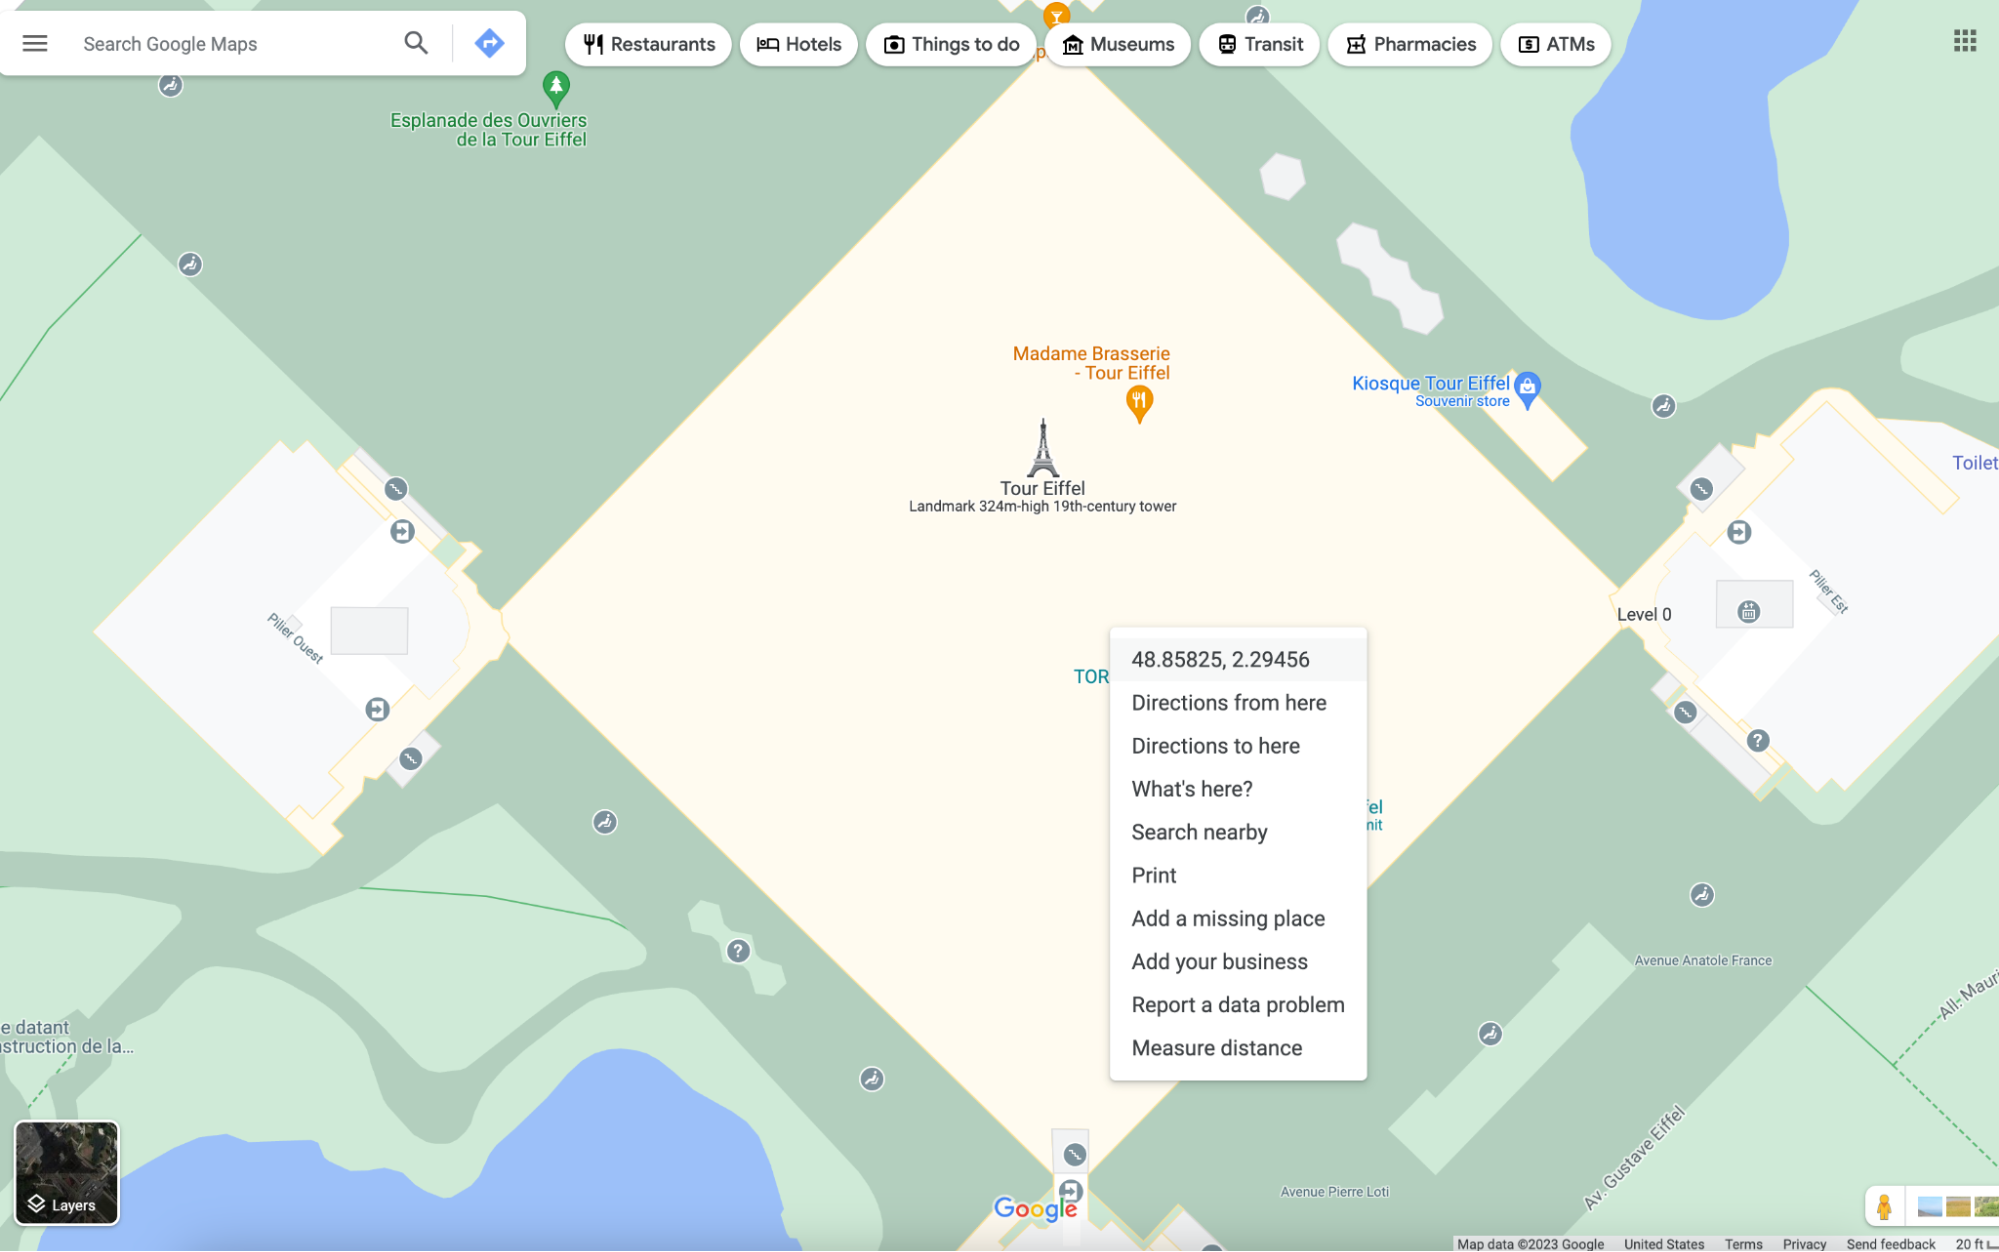Click the Pilier Ouest label
This screenshot has height=1252, width=1999.
click(x=295, y=638)
